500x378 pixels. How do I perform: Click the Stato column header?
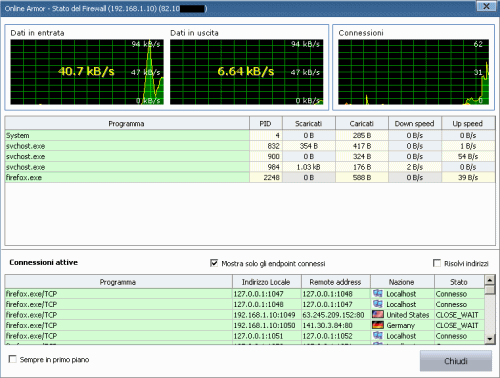(459, 282)
